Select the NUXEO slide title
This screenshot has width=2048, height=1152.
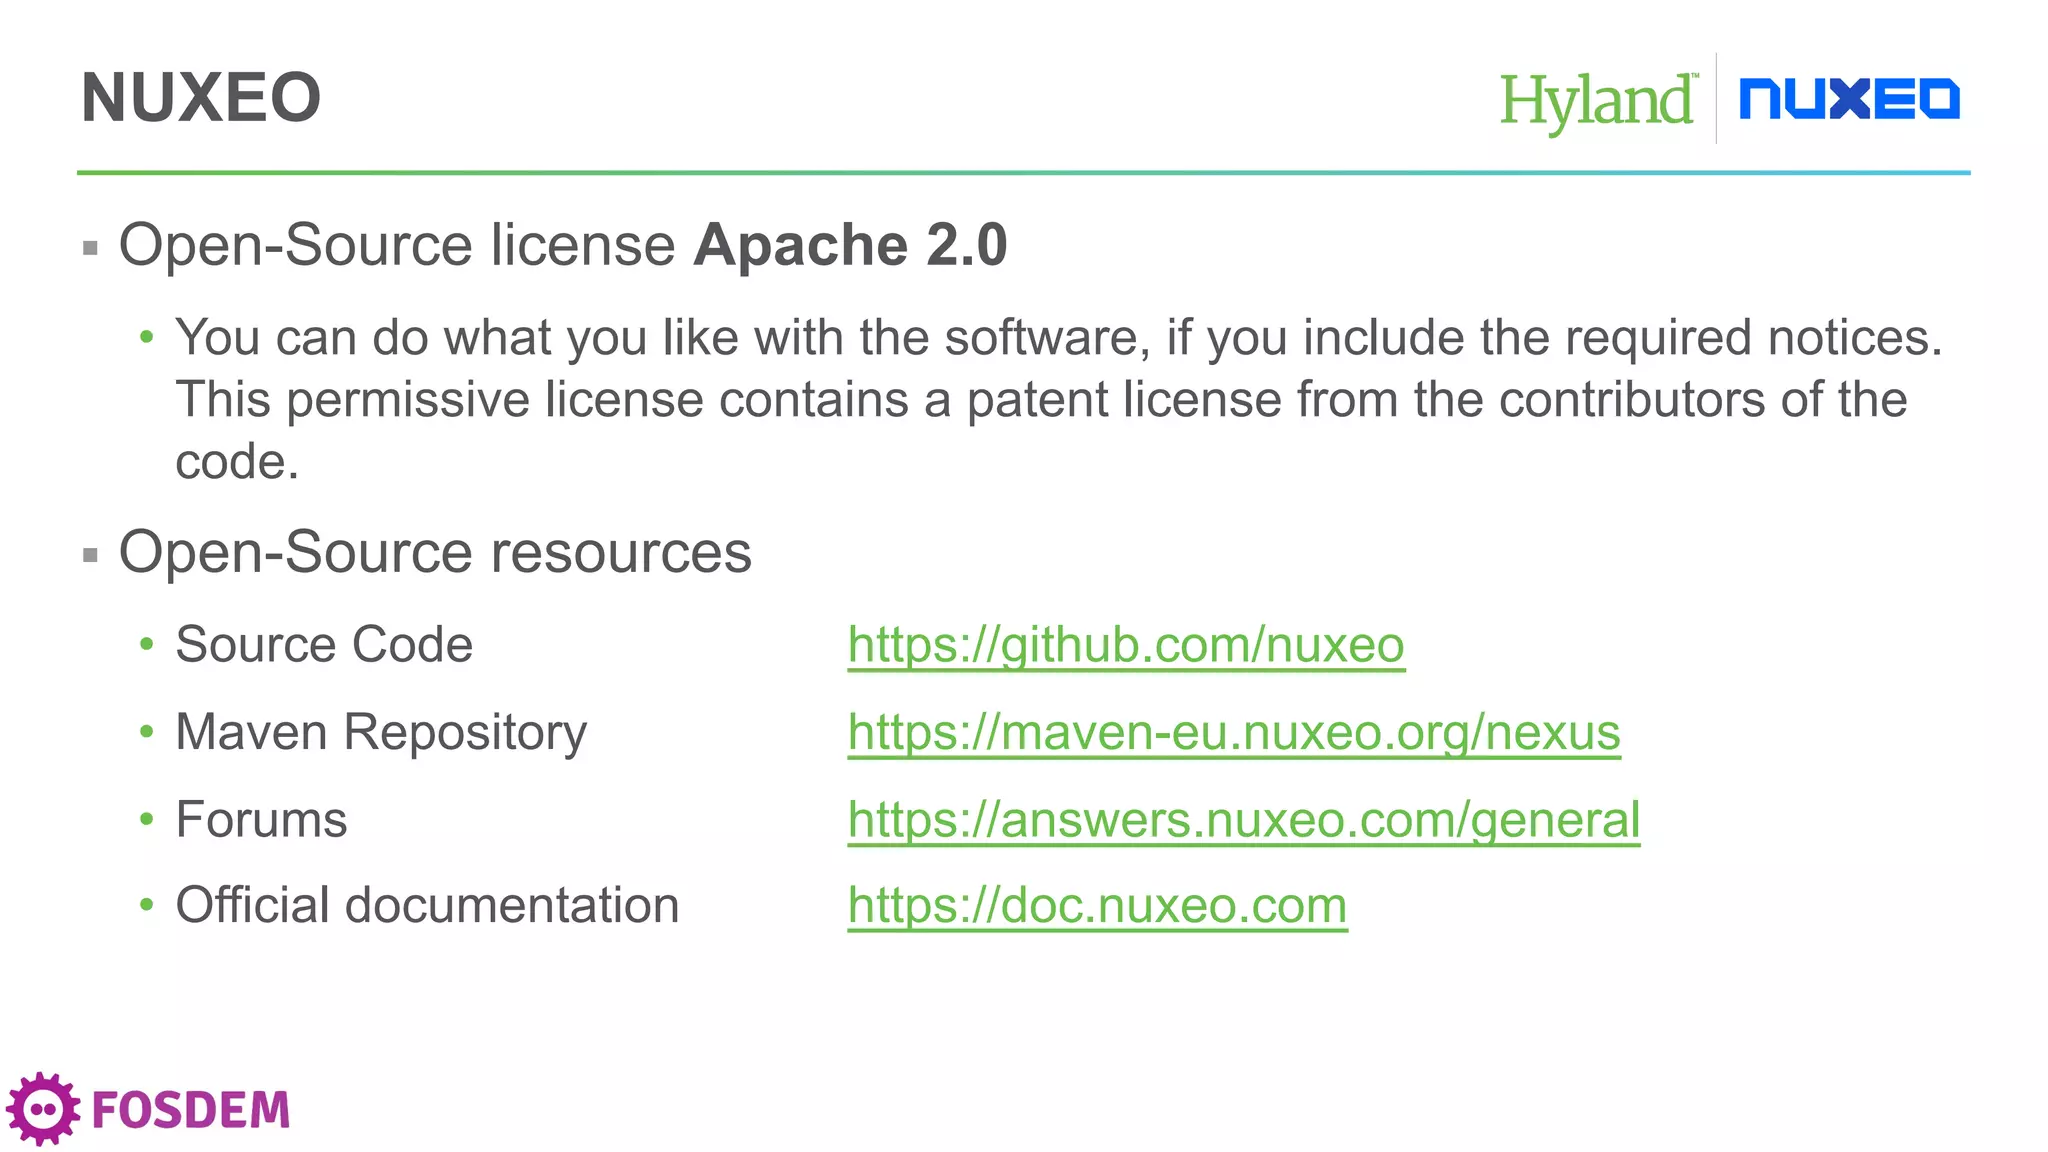(201, 98)
